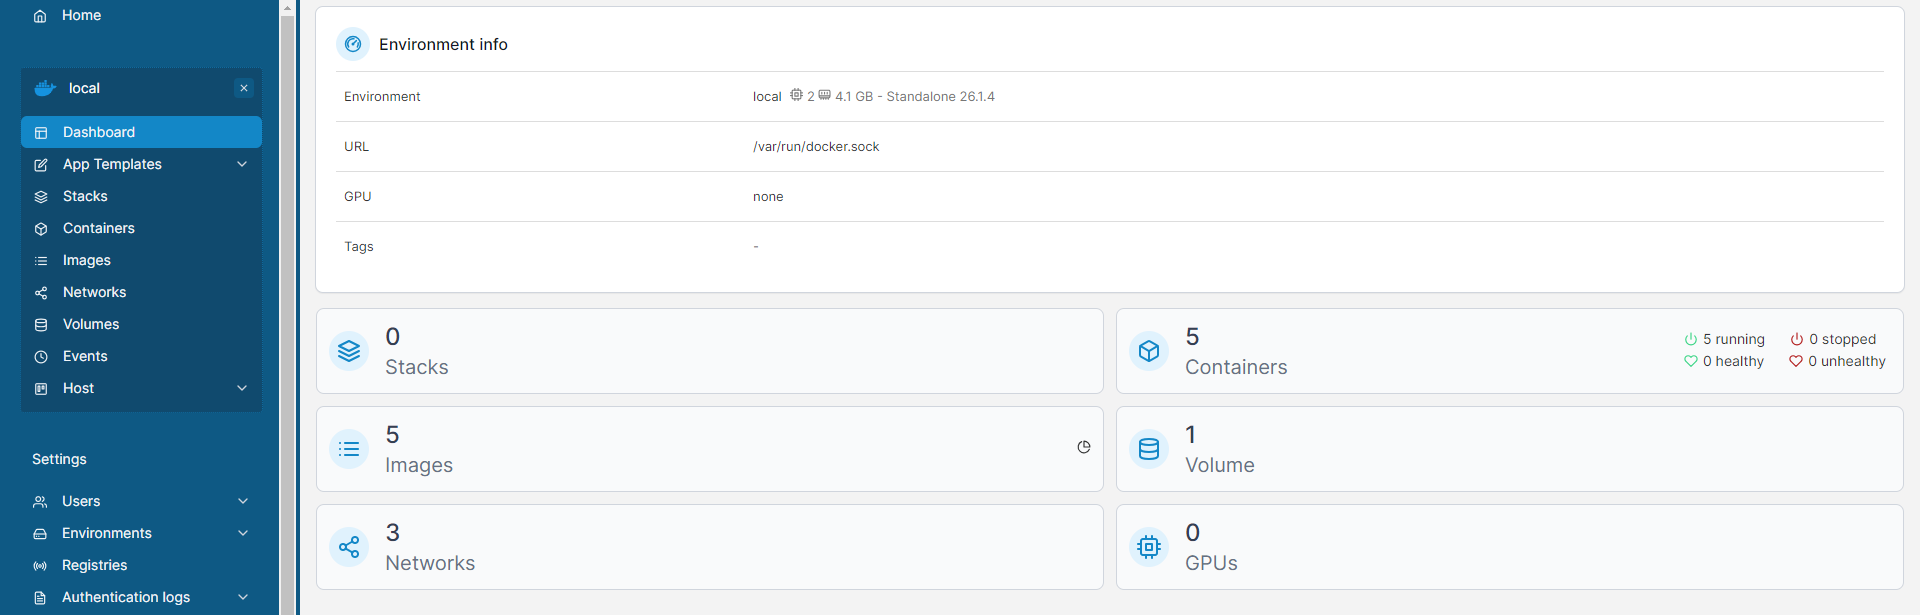Expand the App Templates submenu chevron

coord(242,164)
